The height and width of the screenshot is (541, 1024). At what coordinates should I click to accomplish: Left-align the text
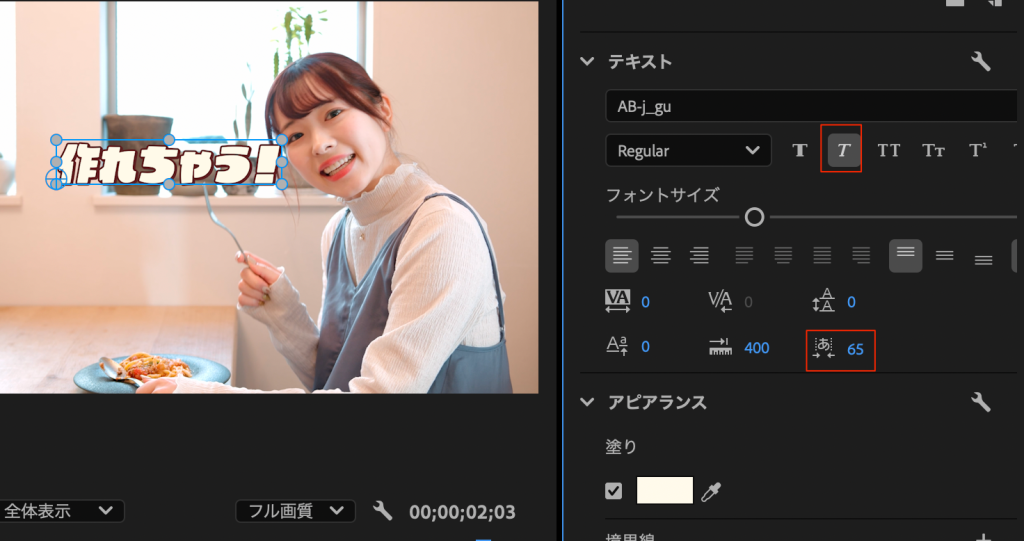pyautogui.click(x=621, y=255)
